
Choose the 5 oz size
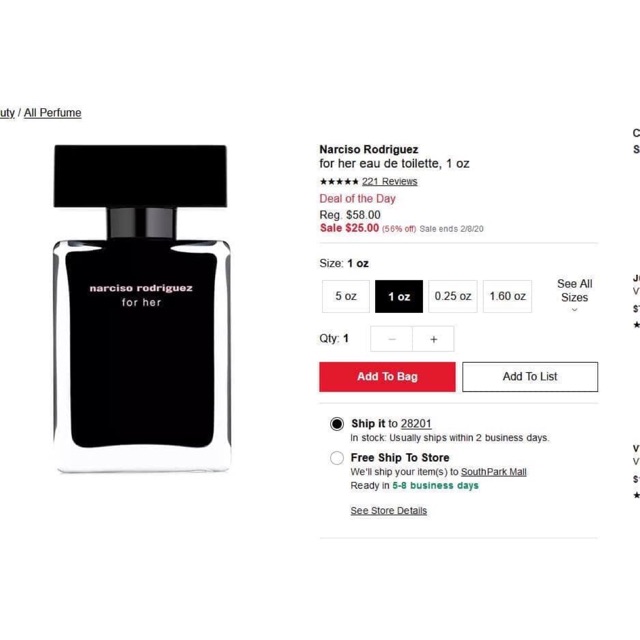[346, 296]
